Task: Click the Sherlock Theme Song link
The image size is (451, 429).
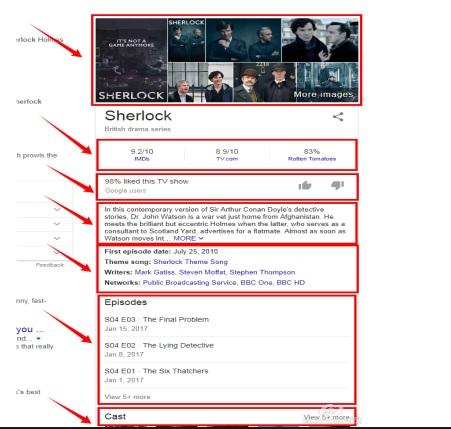Action: [190, 262]
